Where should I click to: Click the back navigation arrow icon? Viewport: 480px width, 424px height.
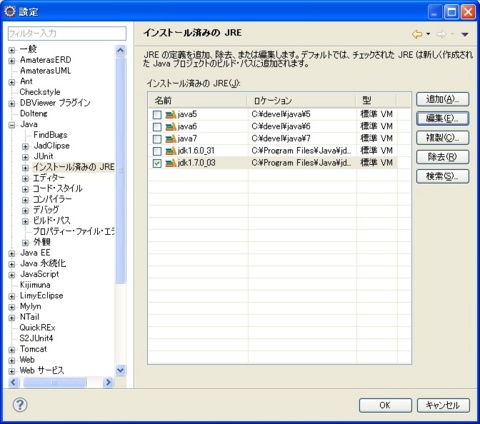point(417,34)
